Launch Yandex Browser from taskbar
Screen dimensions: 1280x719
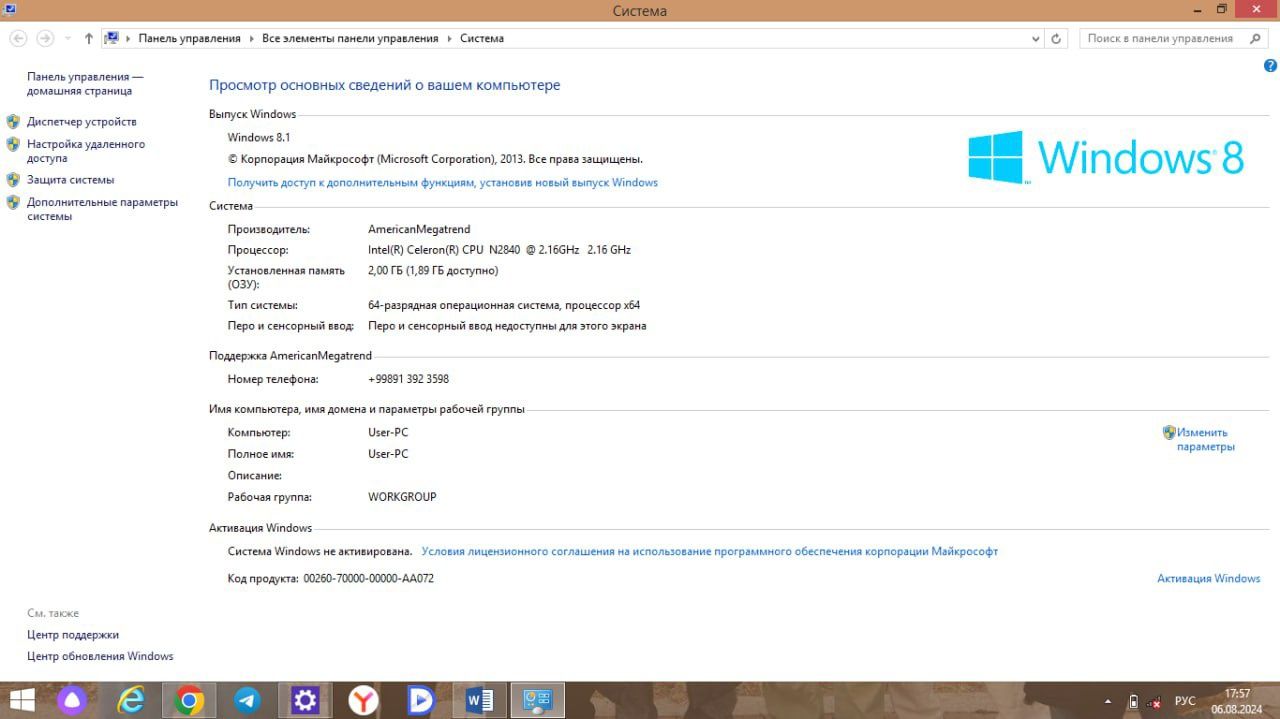(363, 700)
